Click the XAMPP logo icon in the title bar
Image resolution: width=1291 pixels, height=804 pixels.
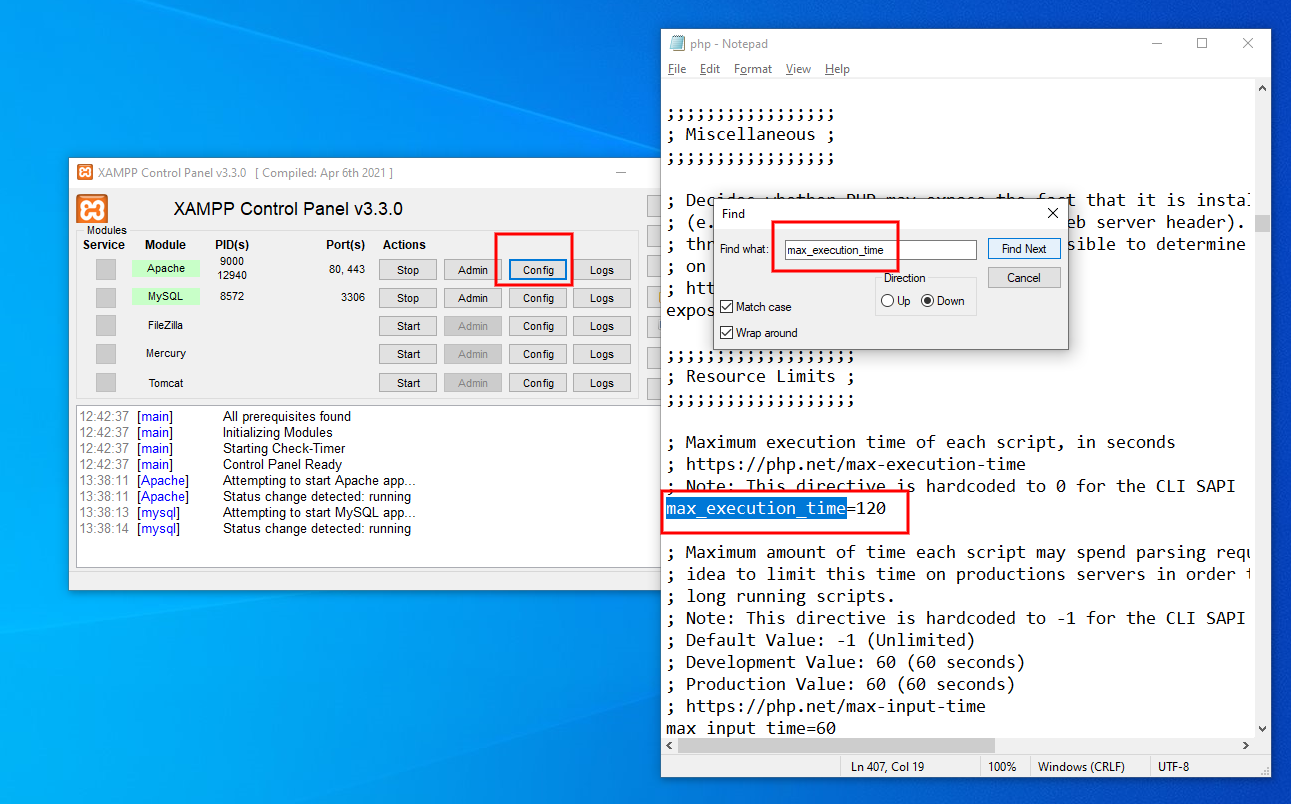[x=84, y=171]
